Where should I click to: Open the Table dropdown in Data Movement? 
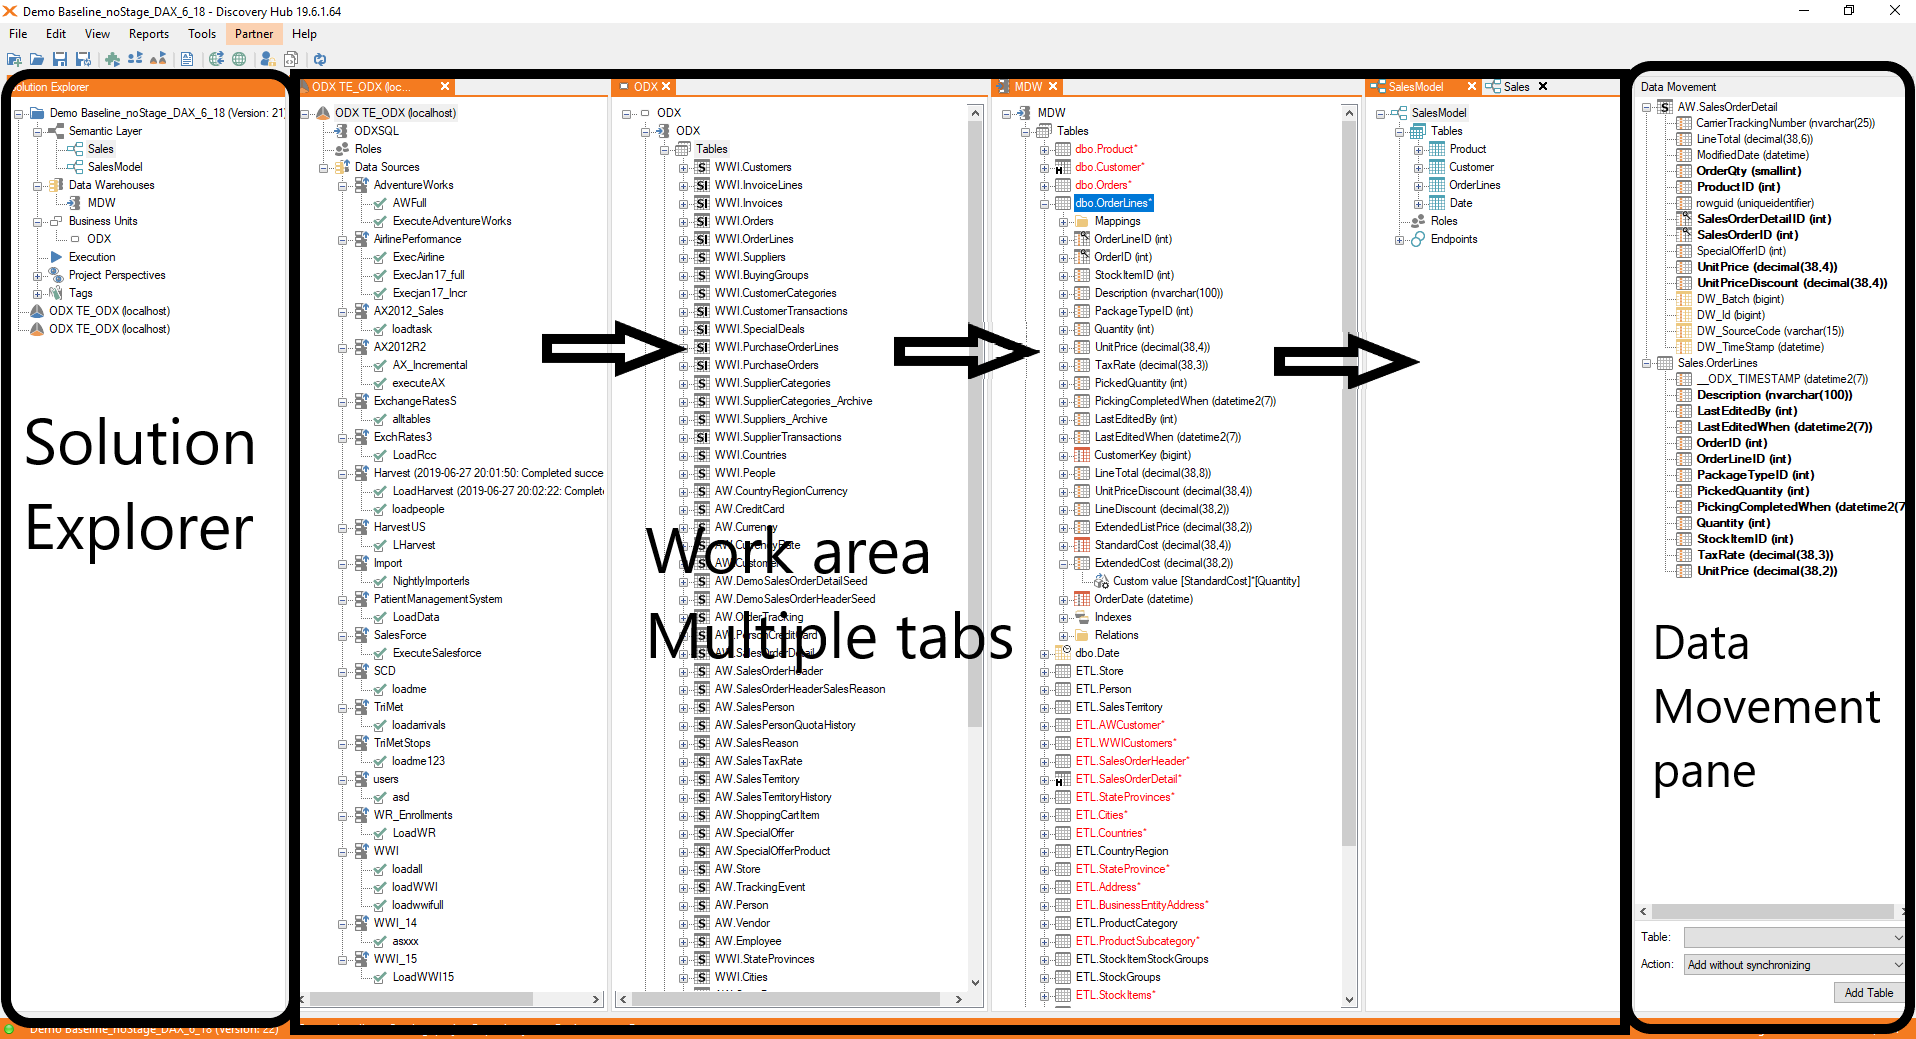pos(1897,938)
